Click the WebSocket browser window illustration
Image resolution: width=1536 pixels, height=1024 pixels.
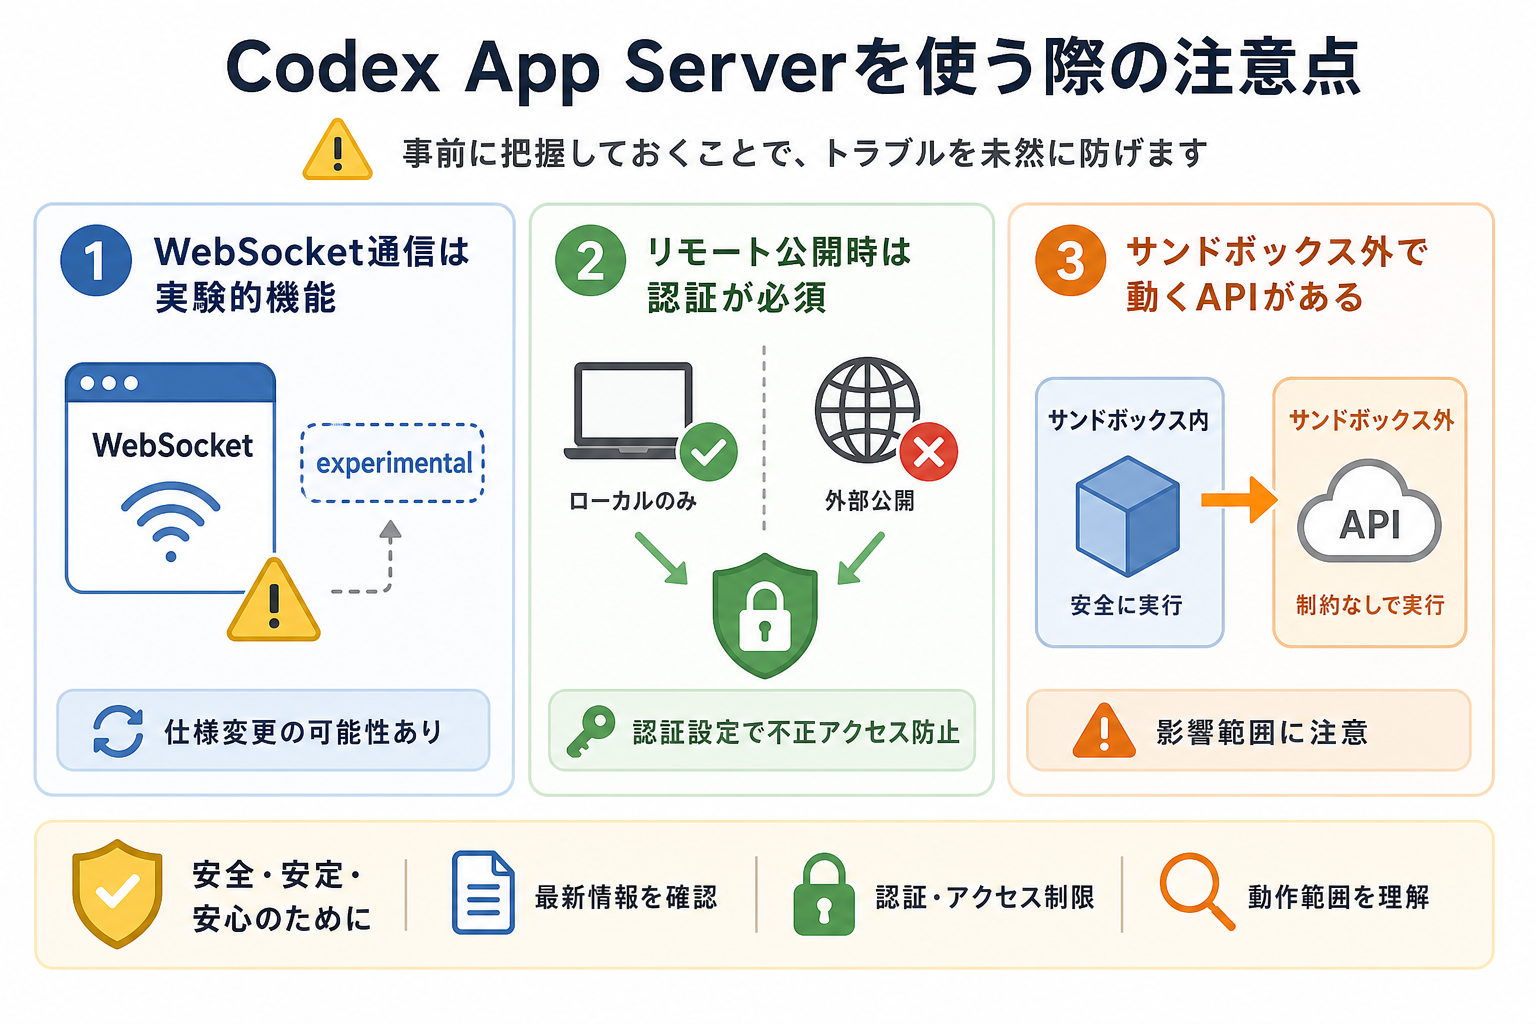(x=170, y=478)
